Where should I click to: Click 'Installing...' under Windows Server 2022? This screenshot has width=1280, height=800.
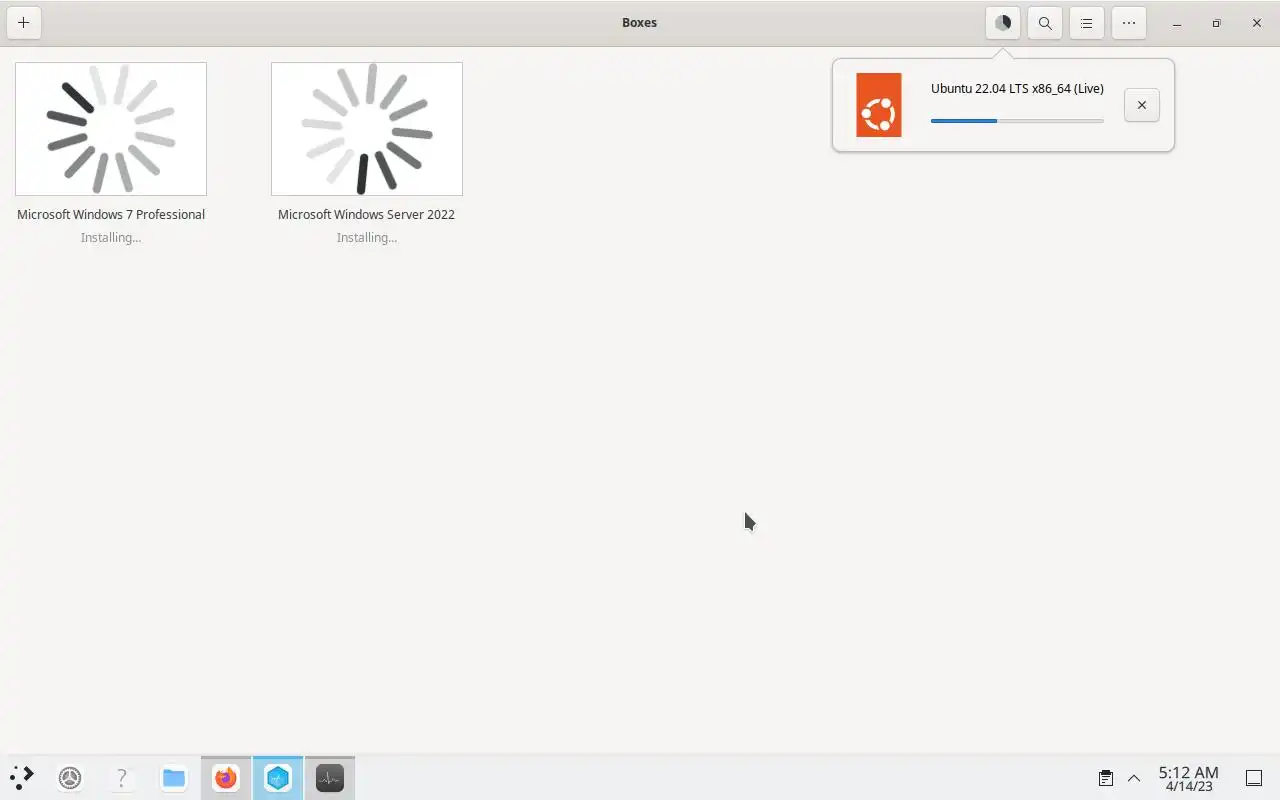(367, 238)
